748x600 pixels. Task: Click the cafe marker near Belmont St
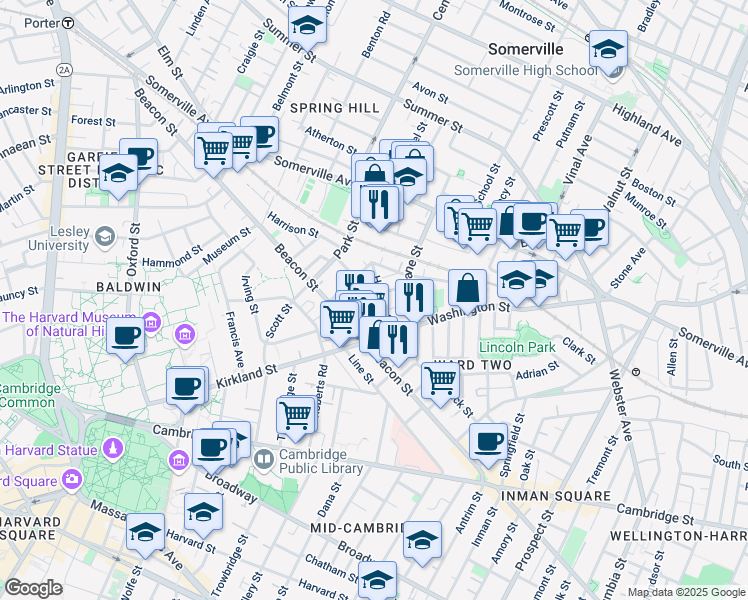pyautogui.click(x=261, y=136)
